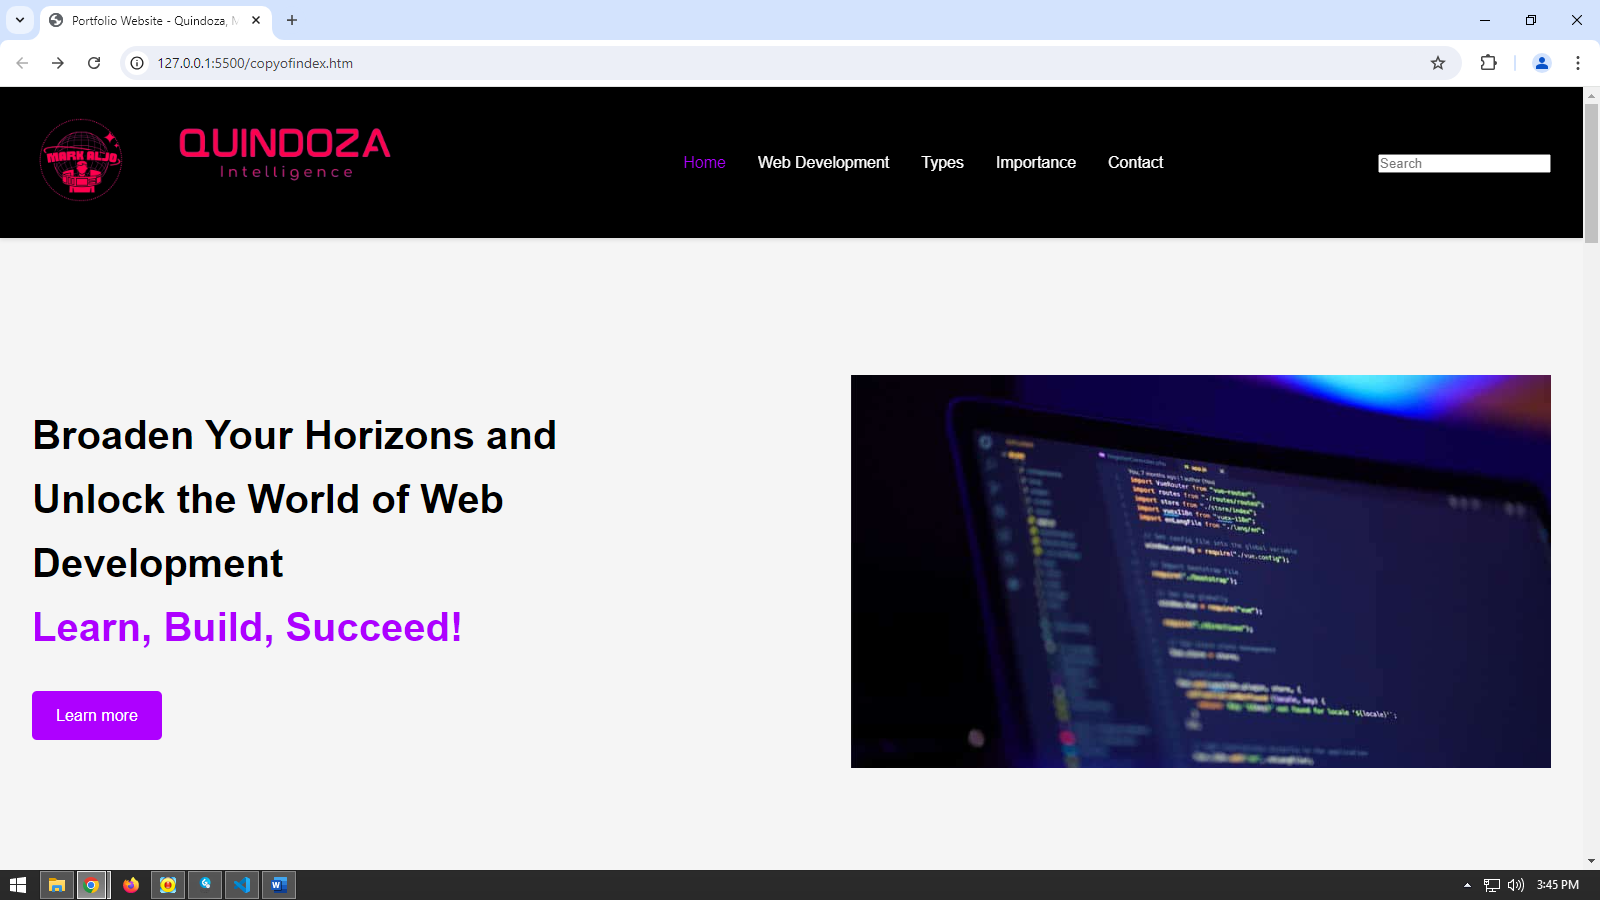The width and height of the screenshot is (1600, 900).
Task: Open Chrome's Extensions puzzle icon
Action: (1489, 62)
